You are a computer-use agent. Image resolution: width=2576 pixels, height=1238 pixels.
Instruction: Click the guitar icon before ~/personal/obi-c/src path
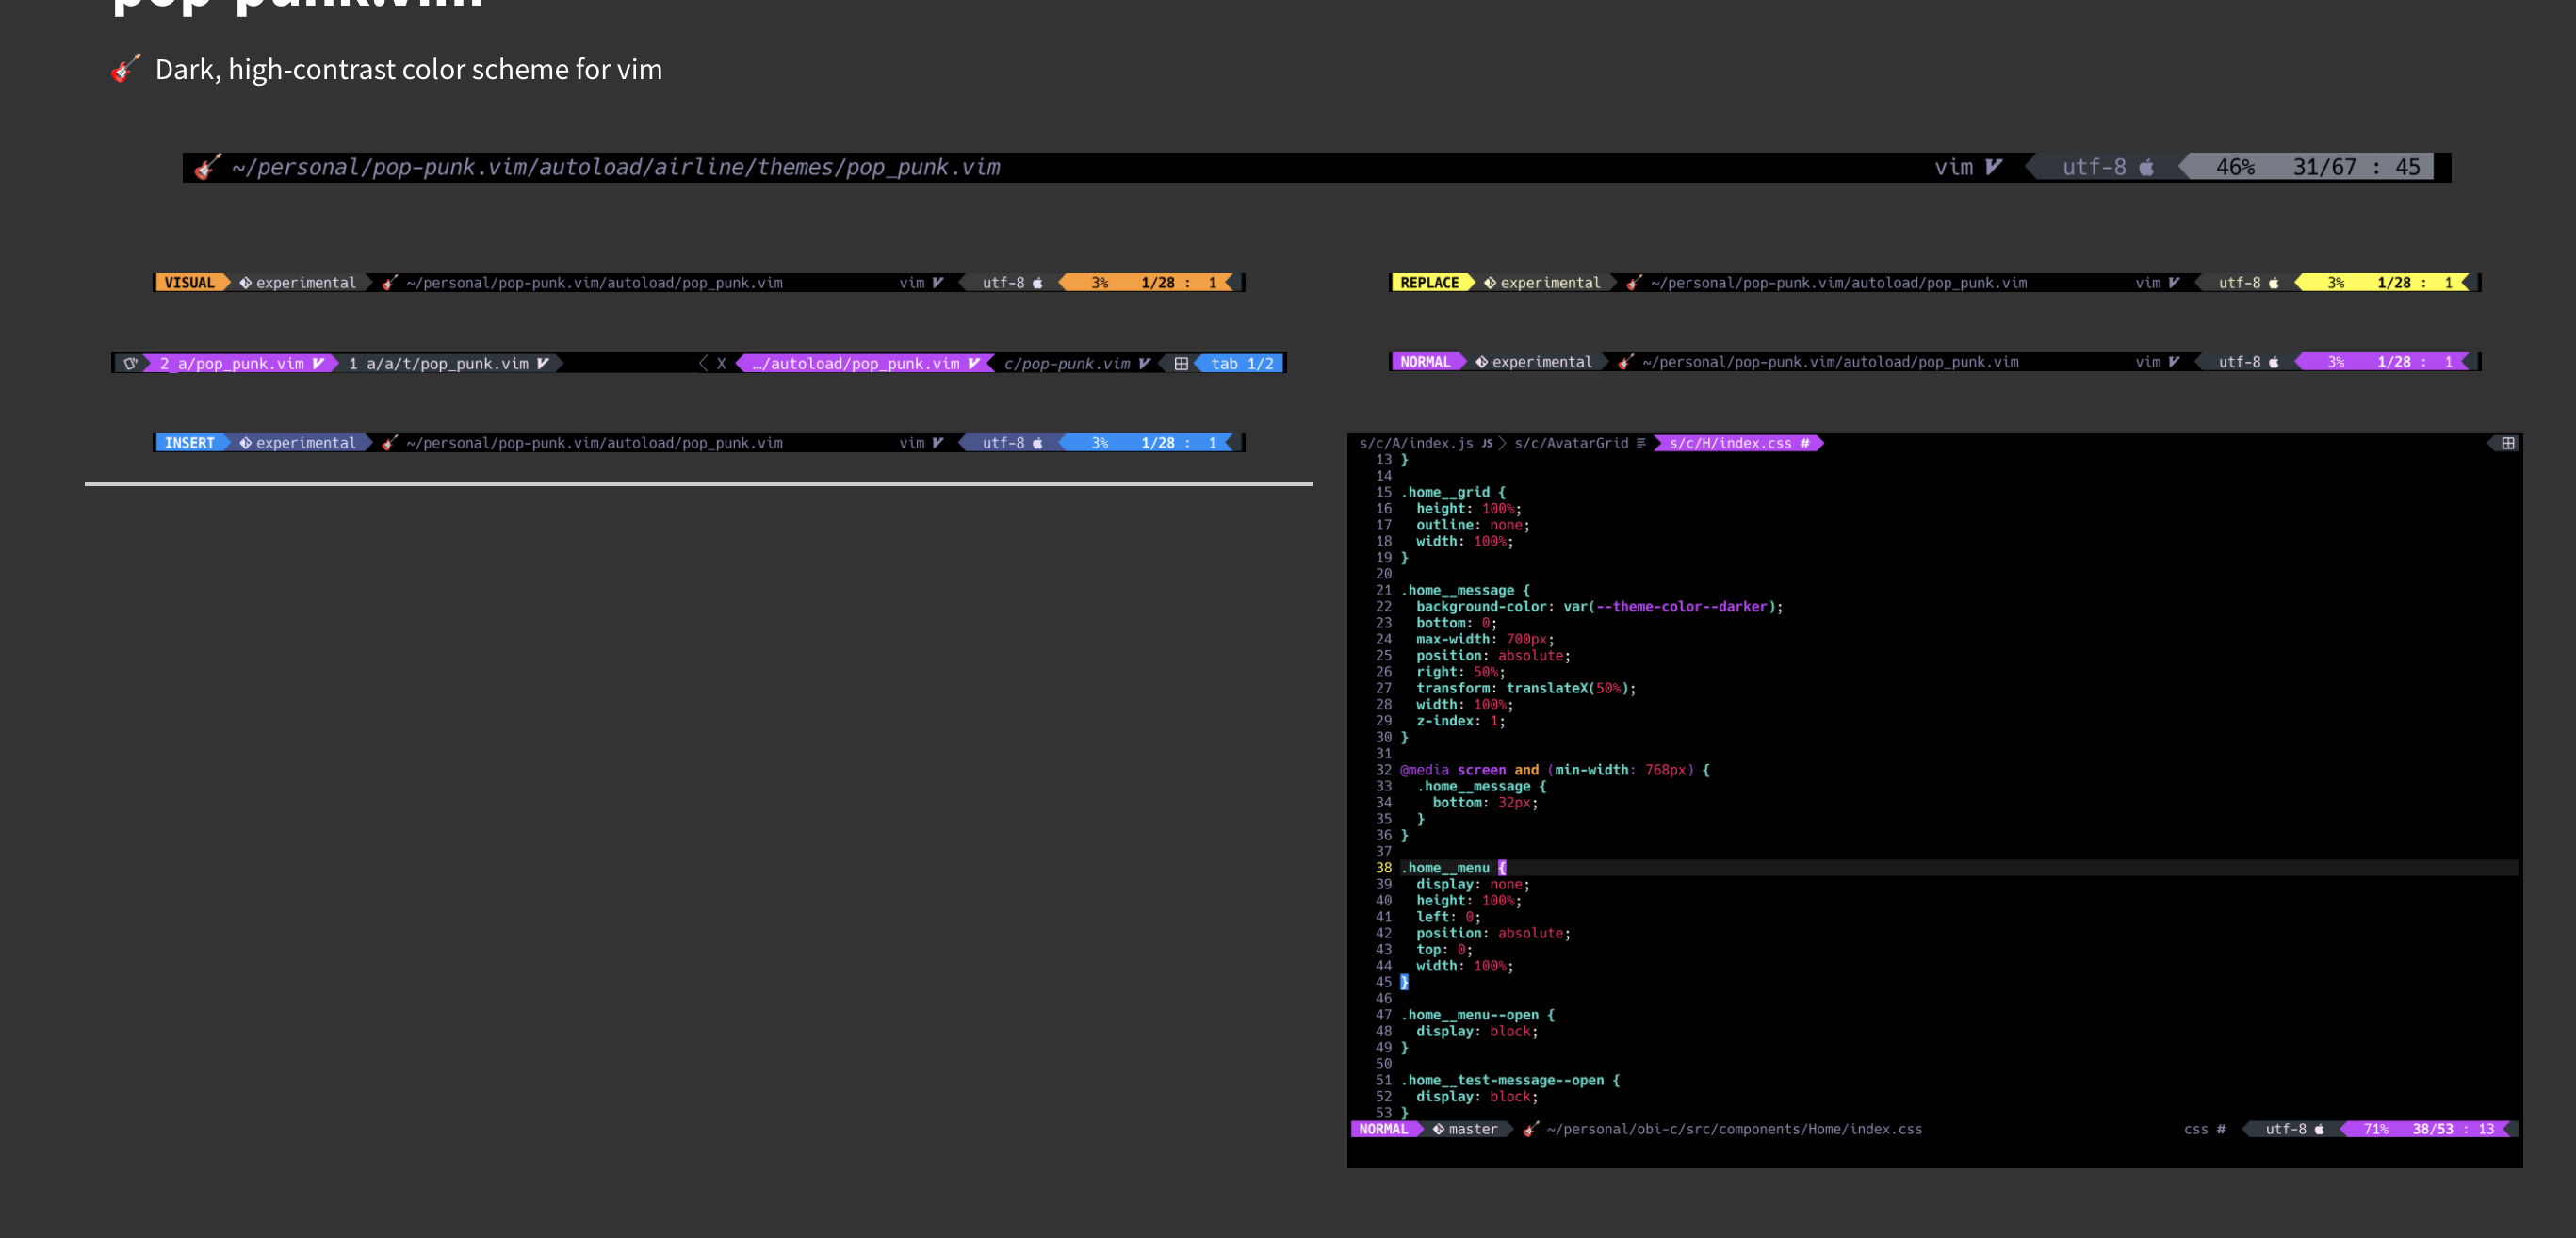[1531, 1129]
